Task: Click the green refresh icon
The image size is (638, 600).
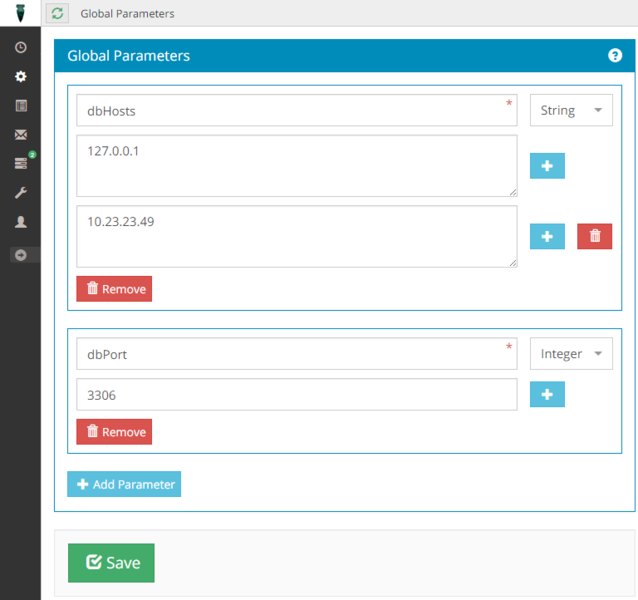Action: (x=57, y=13)
